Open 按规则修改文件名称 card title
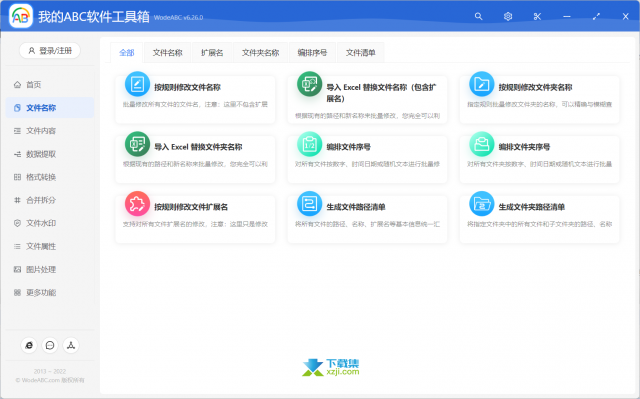This screenshot has width=640, height=399. [x=187, y=87]
